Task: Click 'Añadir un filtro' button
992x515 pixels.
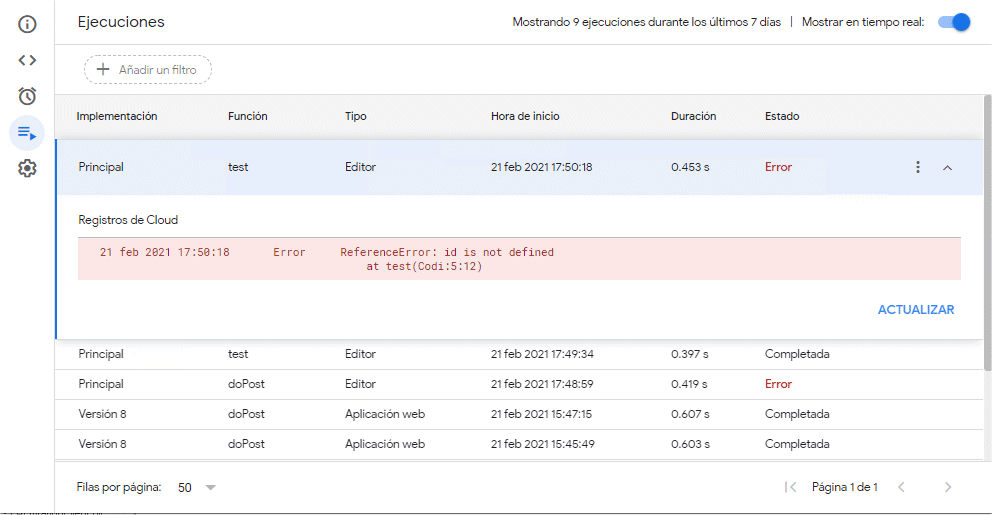Action: tap(148, 70)
